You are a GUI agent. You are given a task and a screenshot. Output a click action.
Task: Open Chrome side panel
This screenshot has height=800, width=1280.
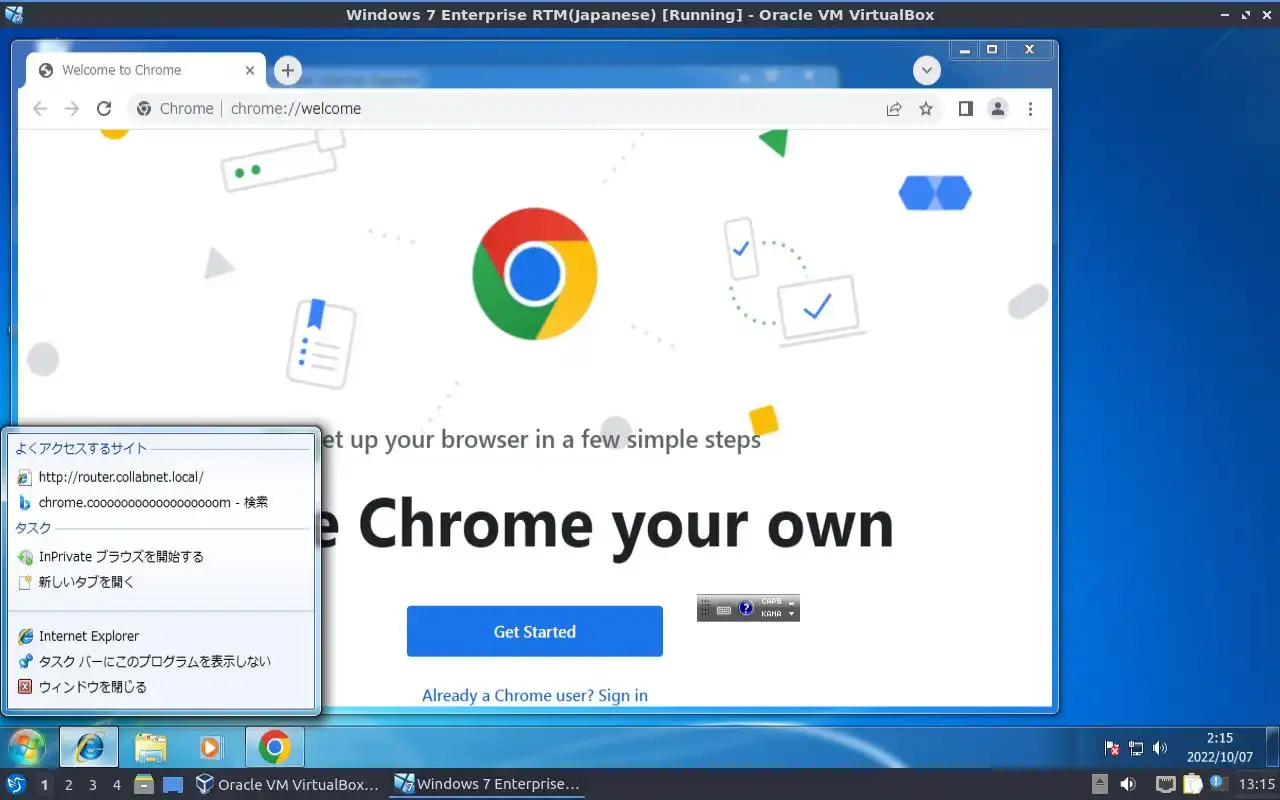point(965,109)
